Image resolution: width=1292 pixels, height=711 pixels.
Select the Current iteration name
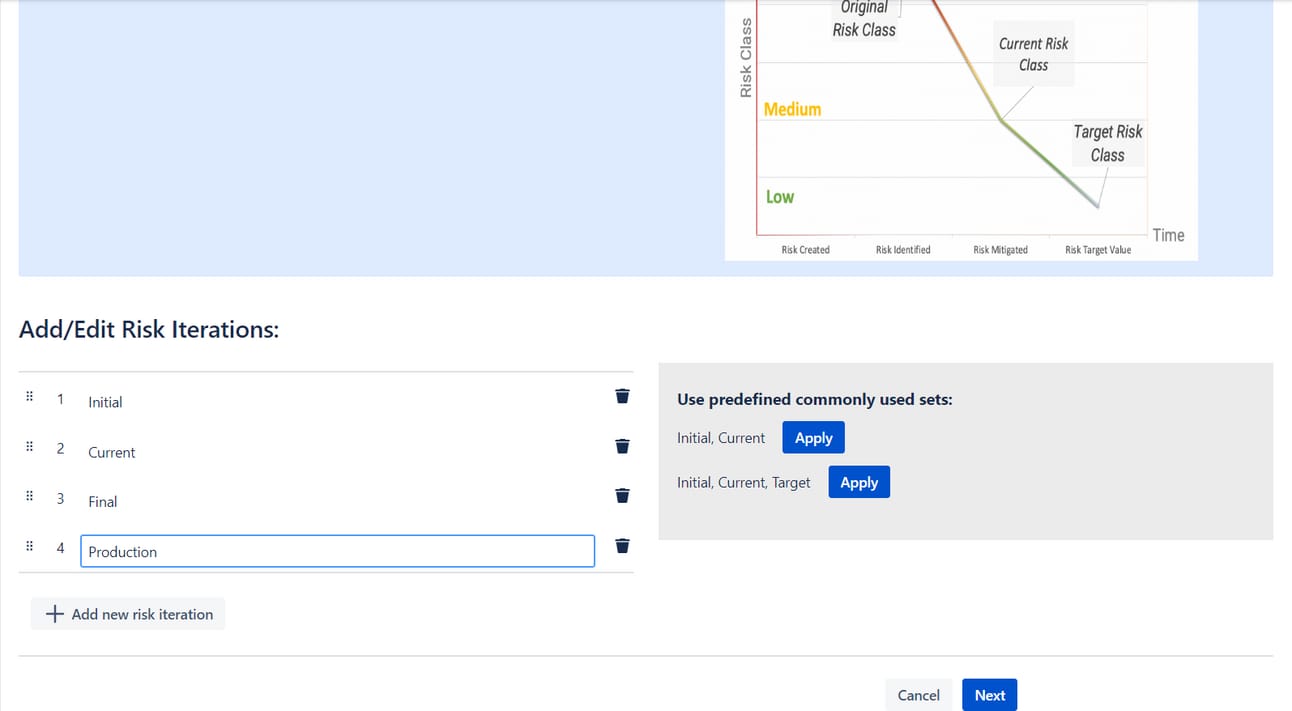coord(111,452)
